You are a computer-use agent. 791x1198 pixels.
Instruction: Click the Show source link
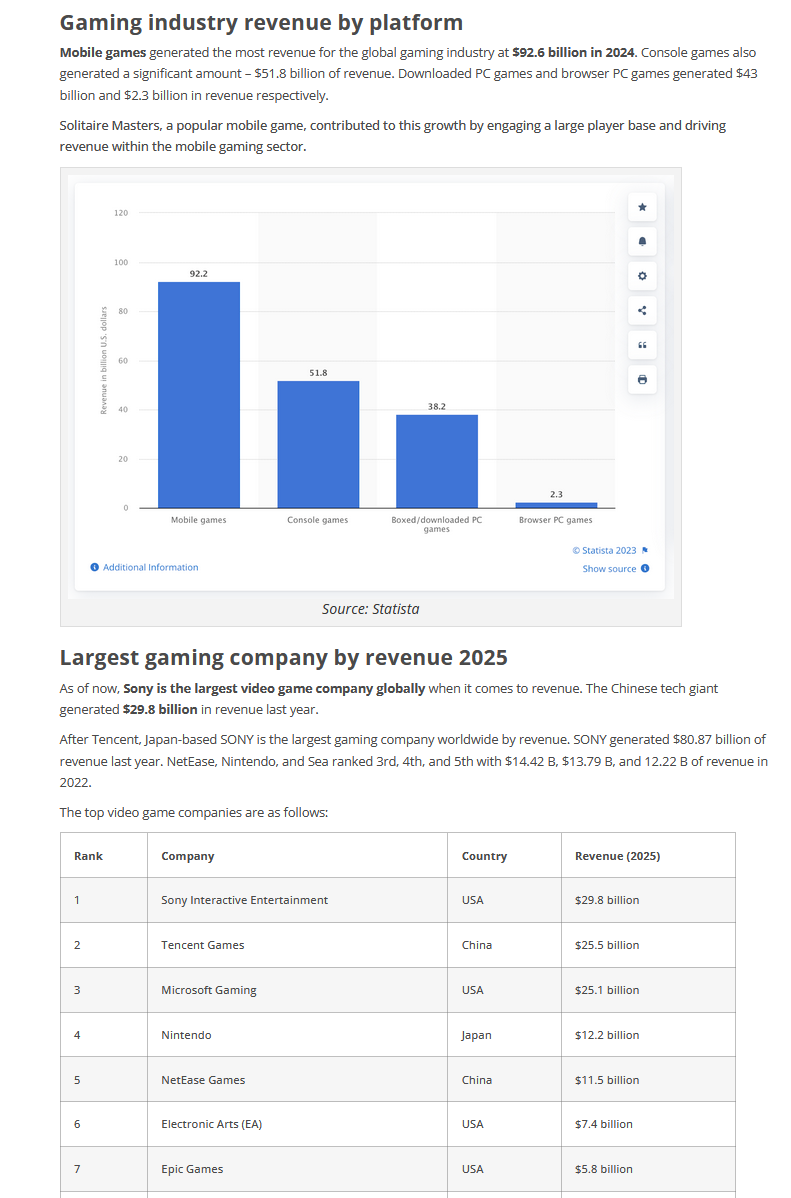tap(609, 568)
